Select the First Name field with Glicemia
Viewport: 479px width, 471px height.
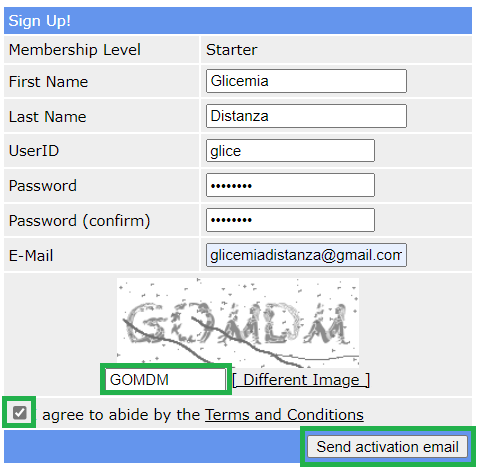(x=306, y=81)
